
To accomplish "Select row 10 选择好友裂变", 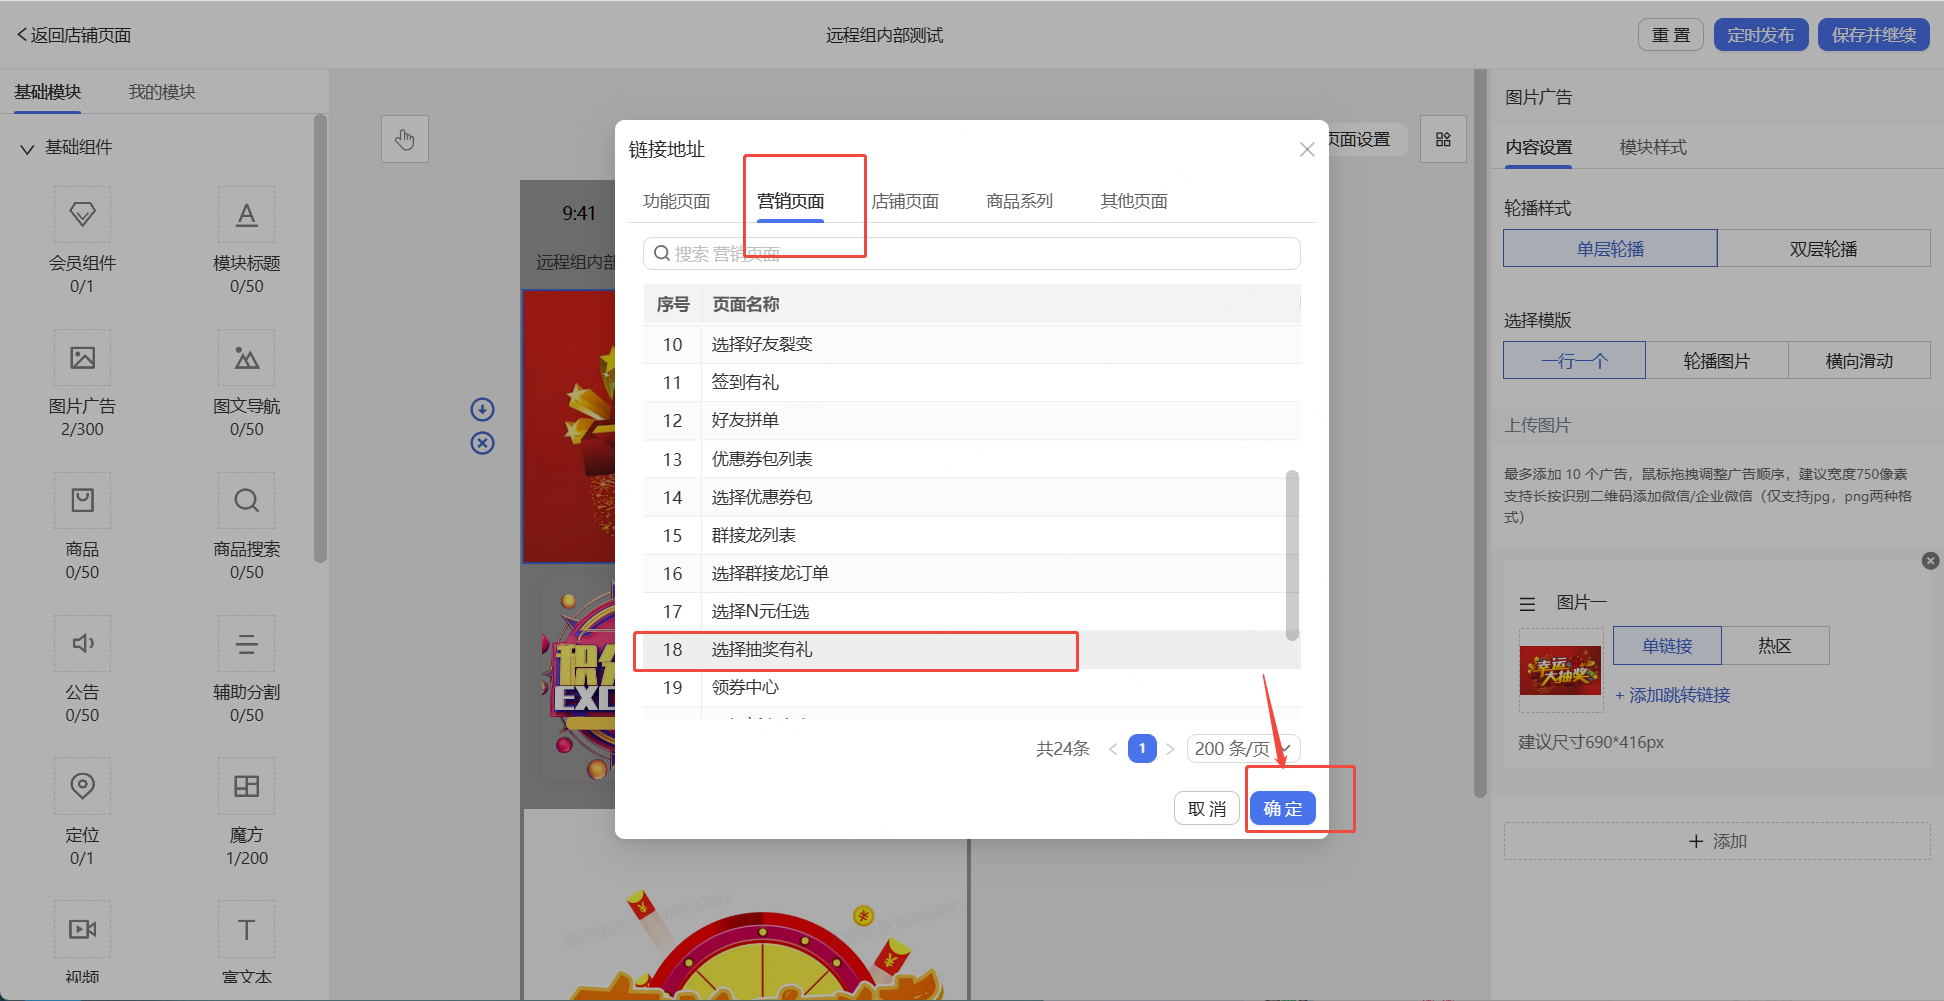I will click(x=972, y=345).
